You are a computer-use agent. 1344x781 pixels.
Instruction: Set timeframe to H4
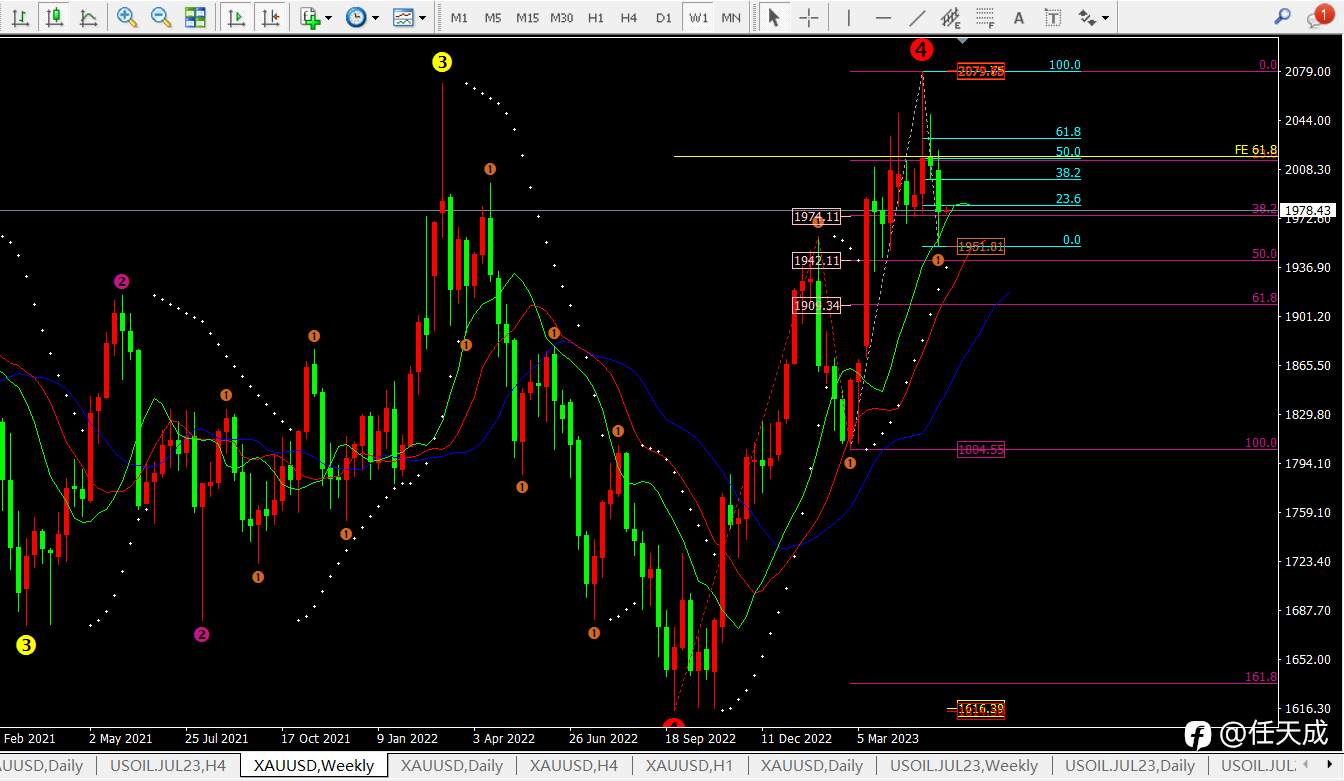click(629, 18)
